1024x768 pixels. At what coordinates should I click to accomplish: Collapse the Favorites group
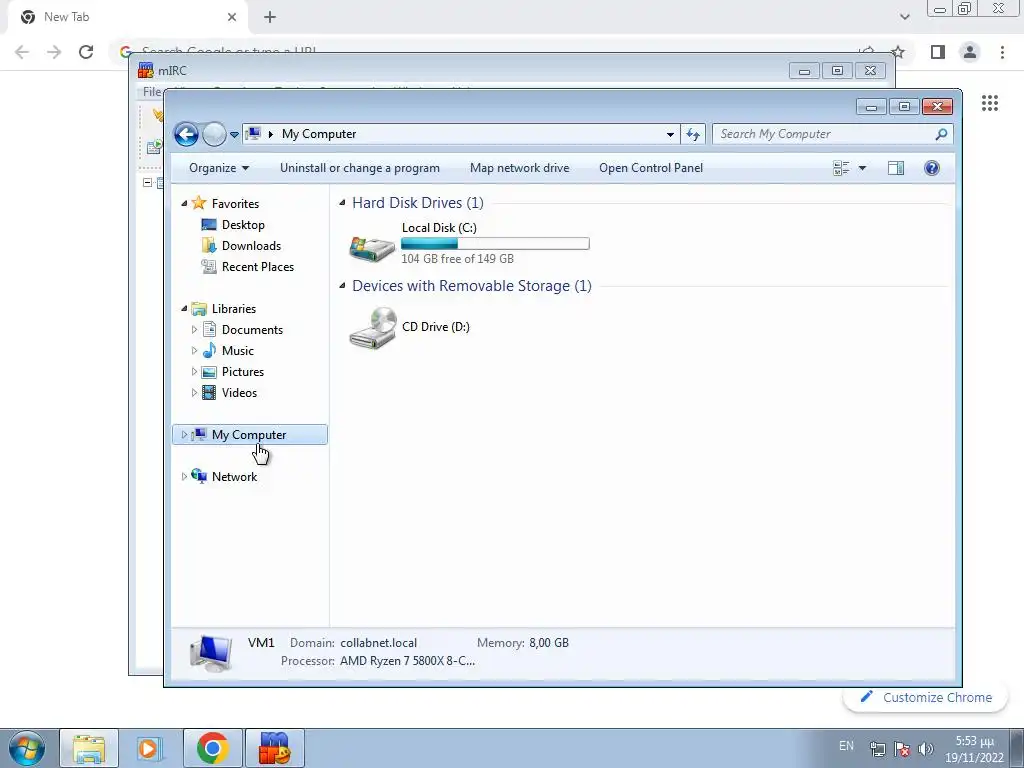coord(184,204)
